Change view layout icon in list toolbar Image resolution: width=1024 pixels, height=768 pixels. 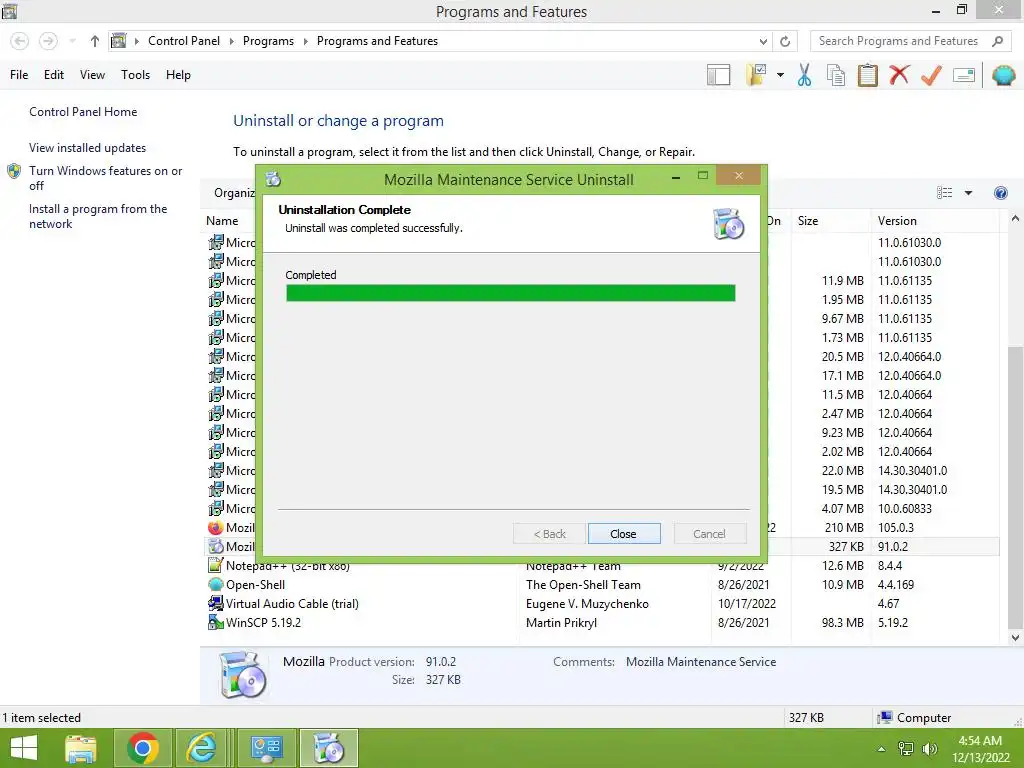tap(944, 193)
